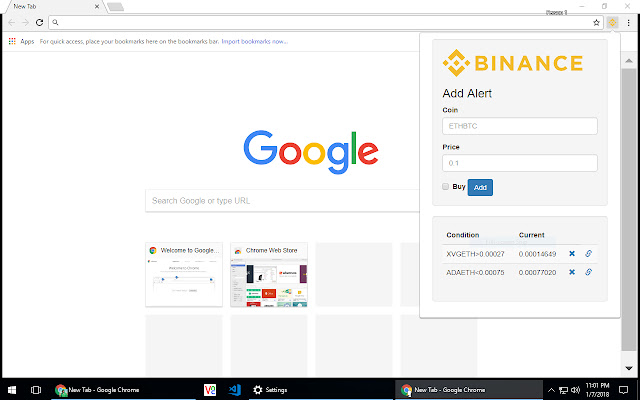Select current value 0.00077020
The width and height of the screenshot is (640, 400).
point(537,272)
